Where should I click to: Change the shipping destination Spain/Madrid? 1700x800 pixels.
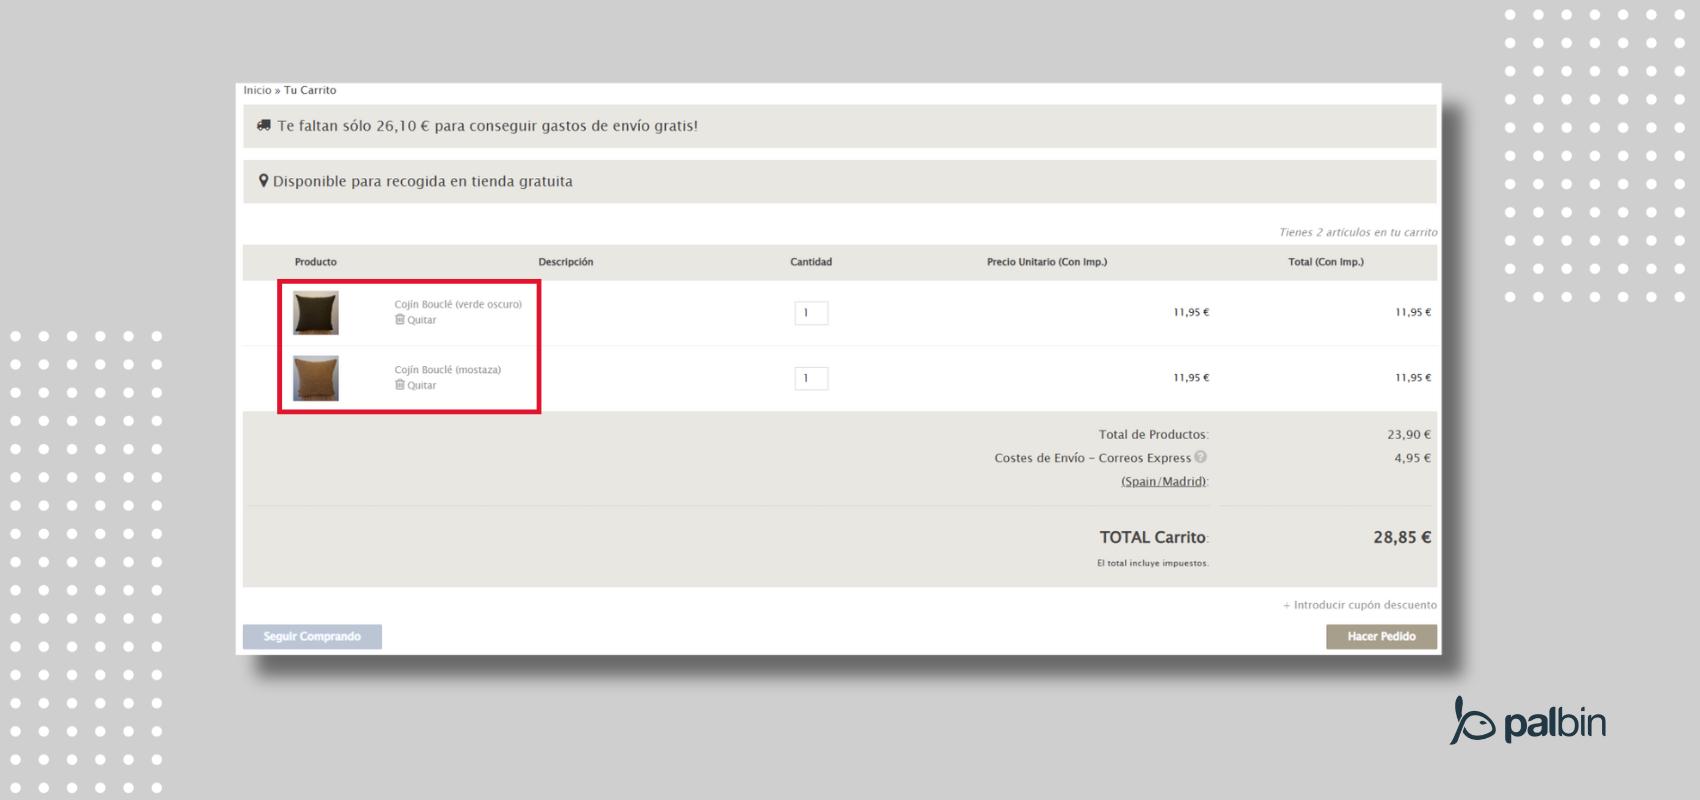1163,481
